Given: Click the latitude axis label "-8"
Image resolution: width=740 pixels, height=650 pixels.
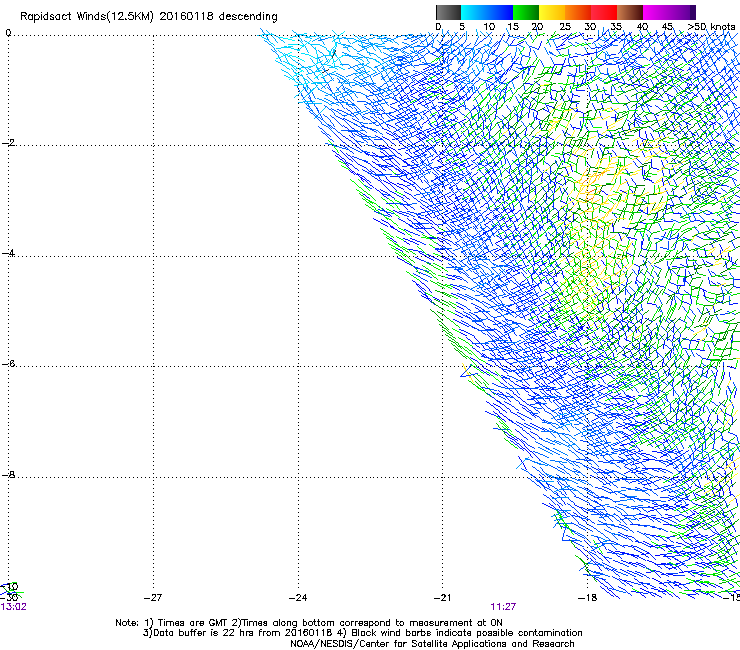Looking at the screenshot, I should click(x=8, y=474).
